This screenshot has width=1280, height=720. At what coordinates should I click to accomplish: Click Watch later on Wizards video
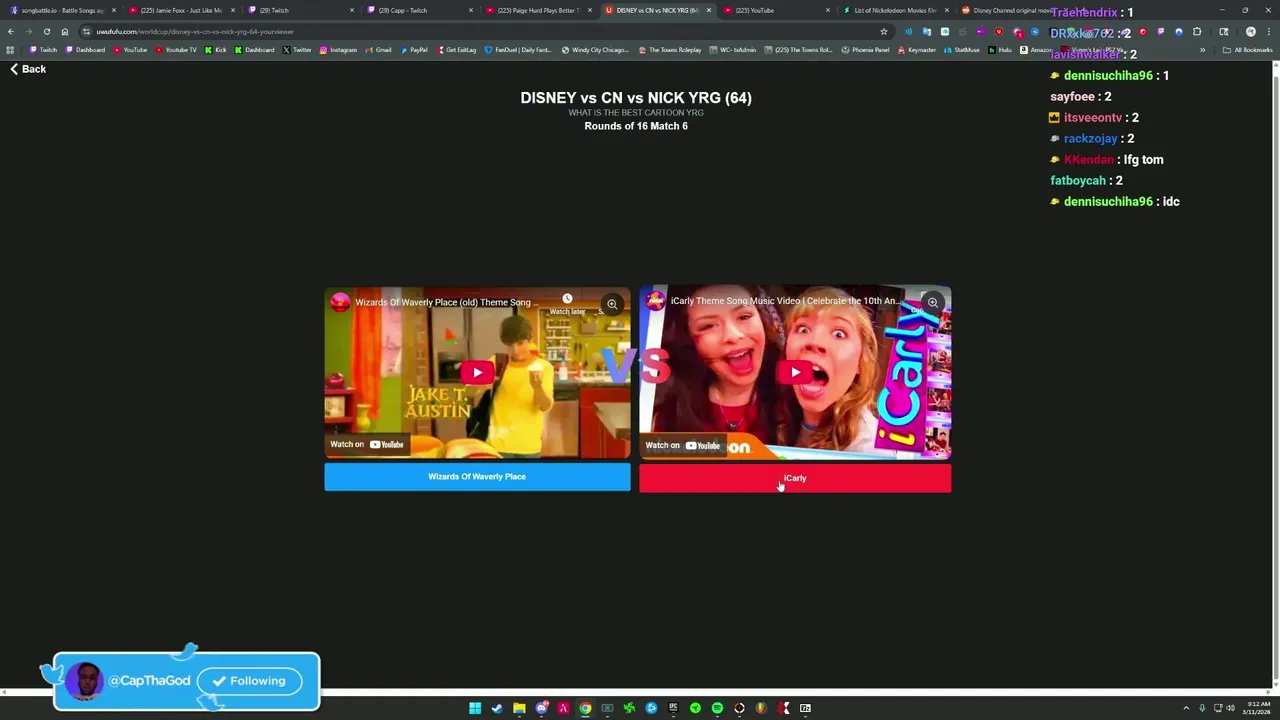(x=567, y=304)
